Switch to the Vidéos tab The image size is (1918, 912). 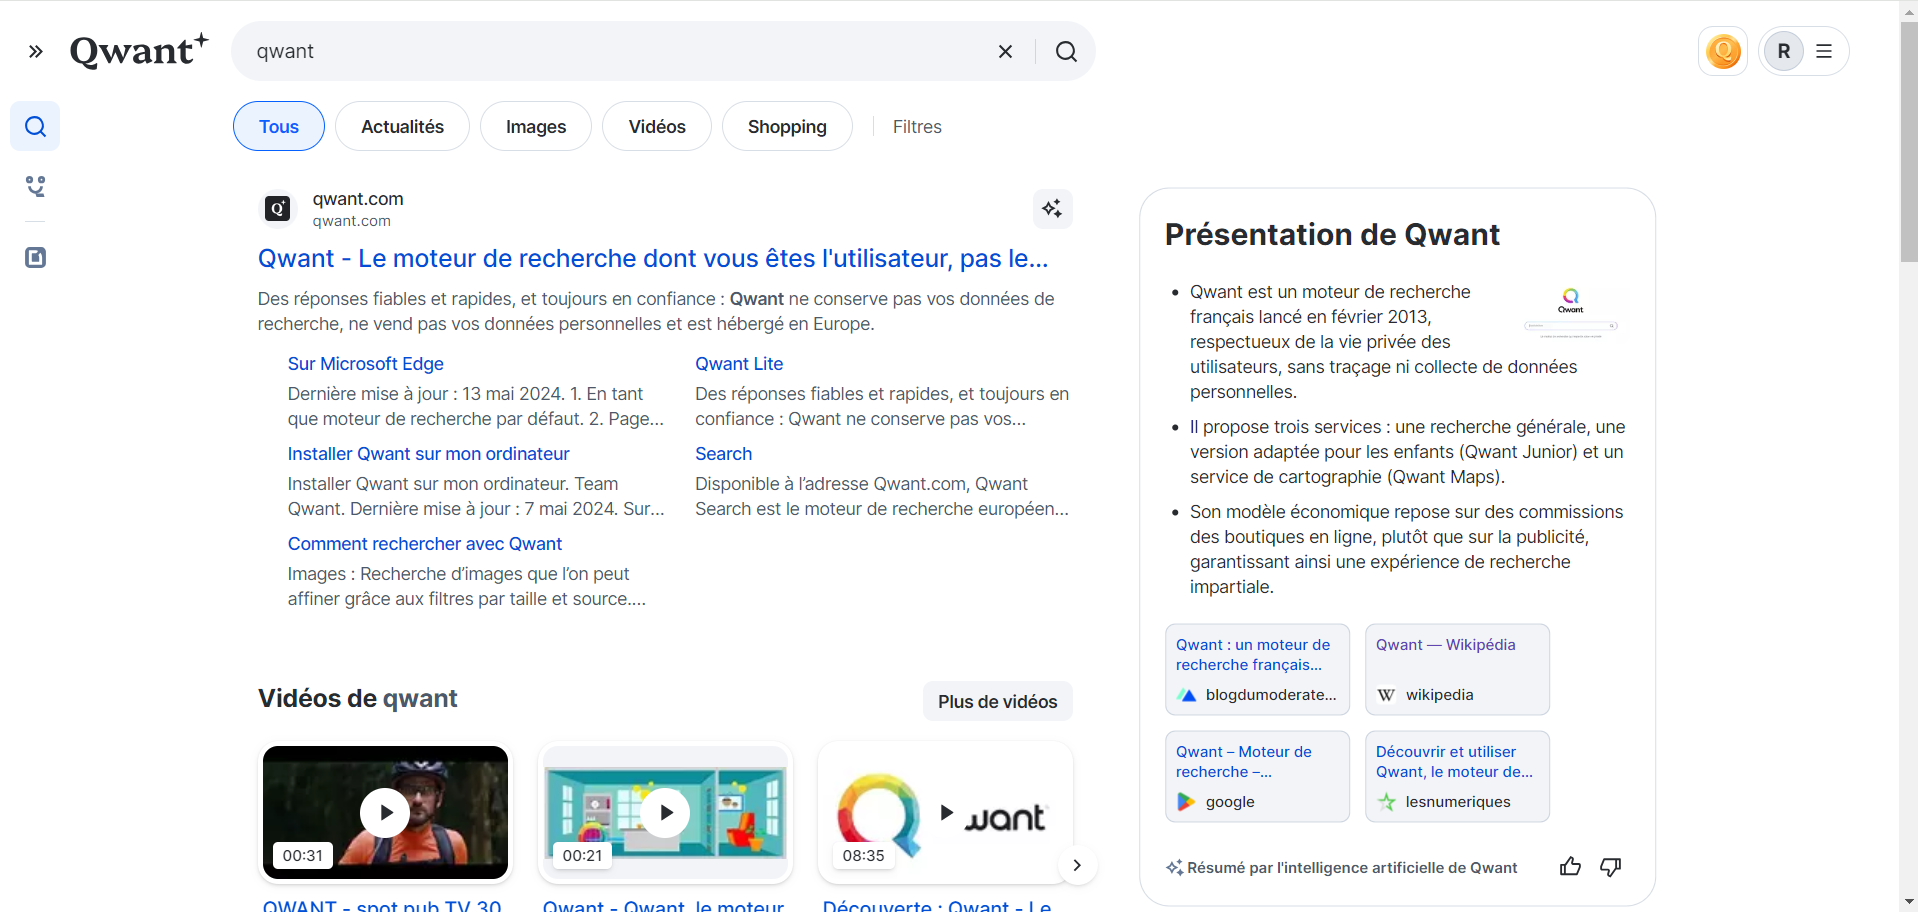pyautogui.click(x=657, y=126)
